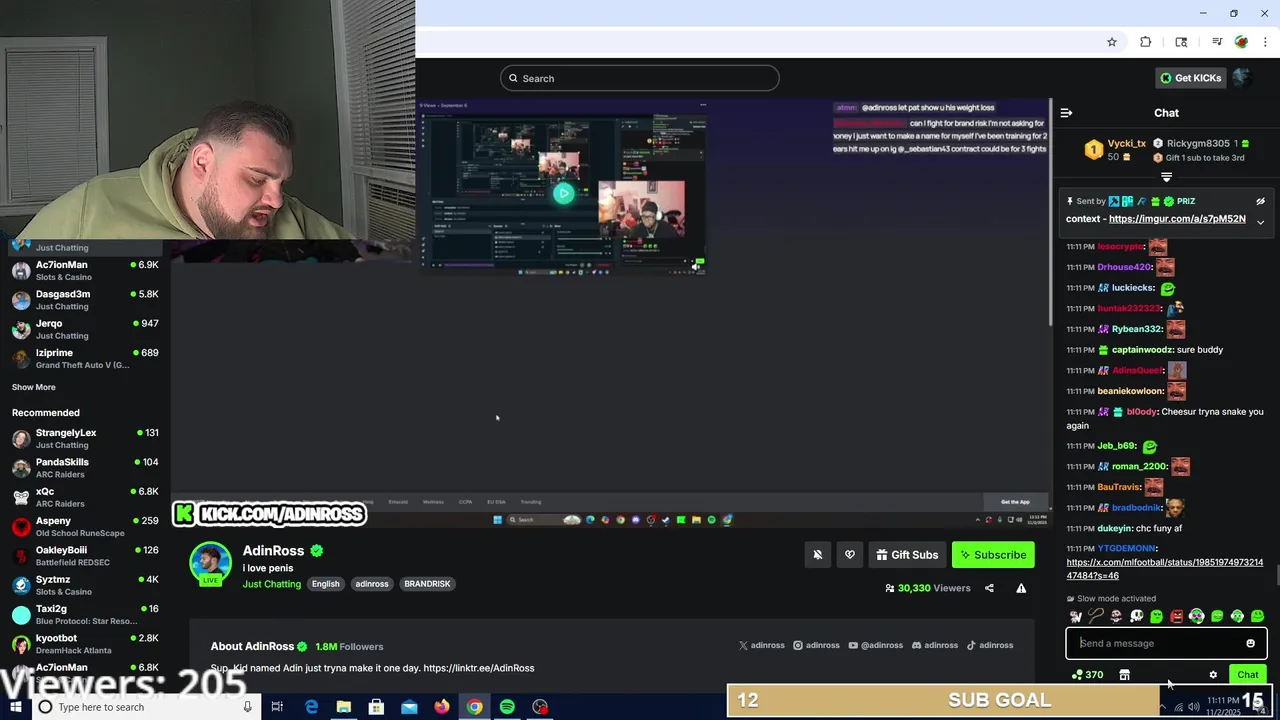Open AdinRoss Instagram link

click(816, 645)
